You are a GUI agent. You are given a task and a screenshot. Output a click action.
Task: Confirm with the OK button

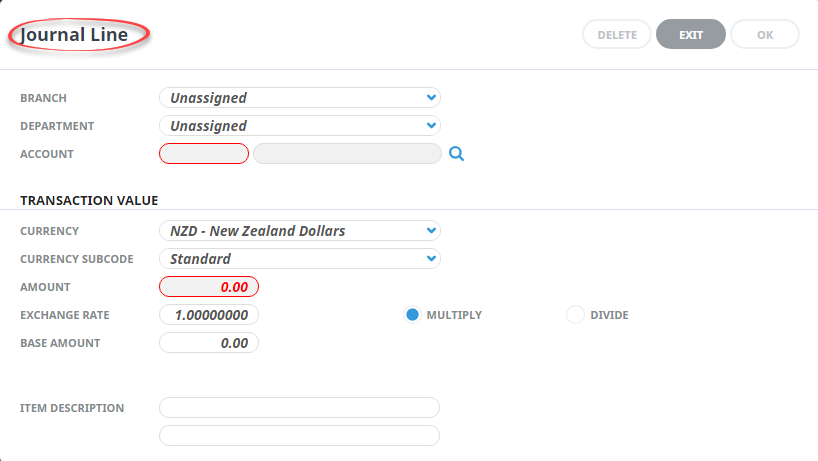click(x=765, y=34)
